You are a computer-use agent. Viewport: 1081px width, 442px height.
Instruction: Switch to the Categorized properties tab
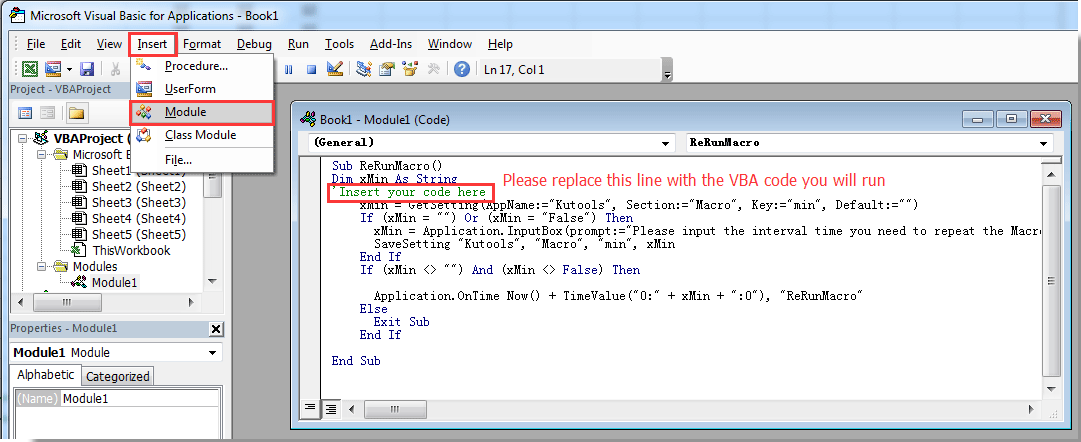tap(117, 376)
